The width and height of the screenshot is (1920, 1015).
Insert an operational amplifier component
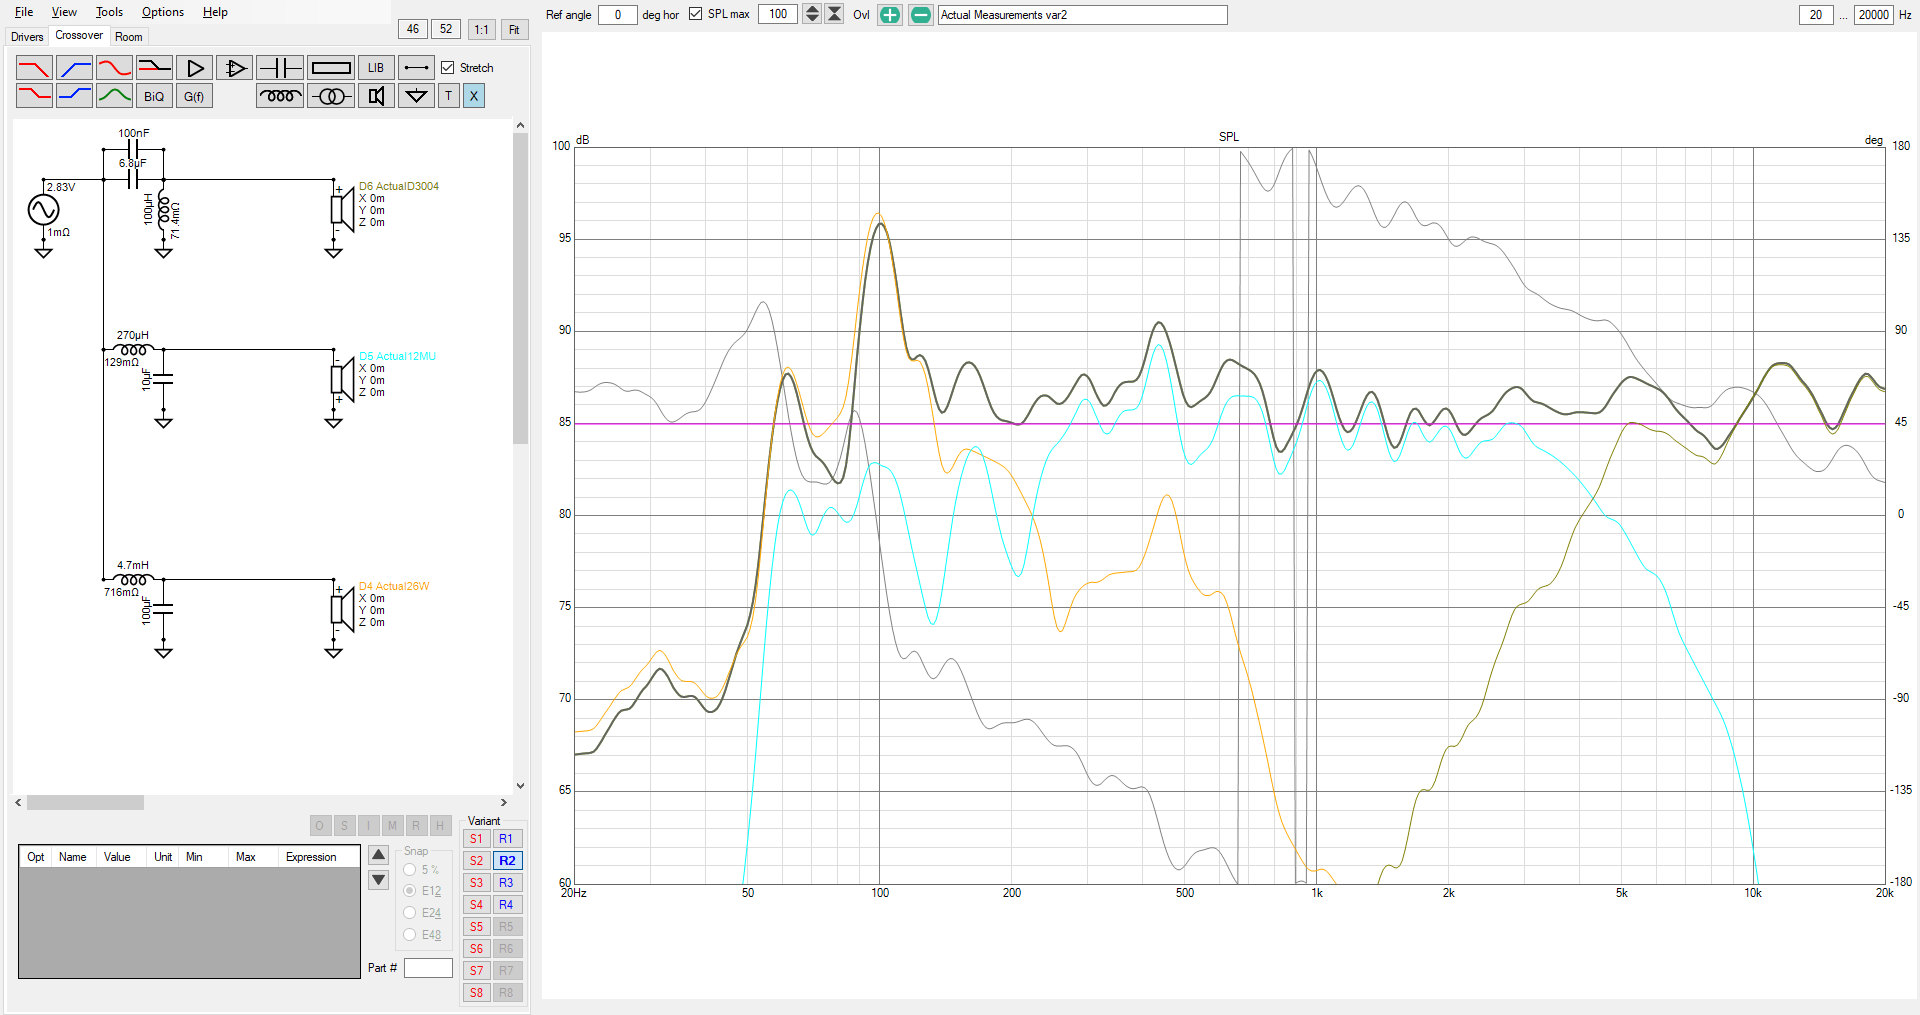pyautogui.click(x=234, y=68)
